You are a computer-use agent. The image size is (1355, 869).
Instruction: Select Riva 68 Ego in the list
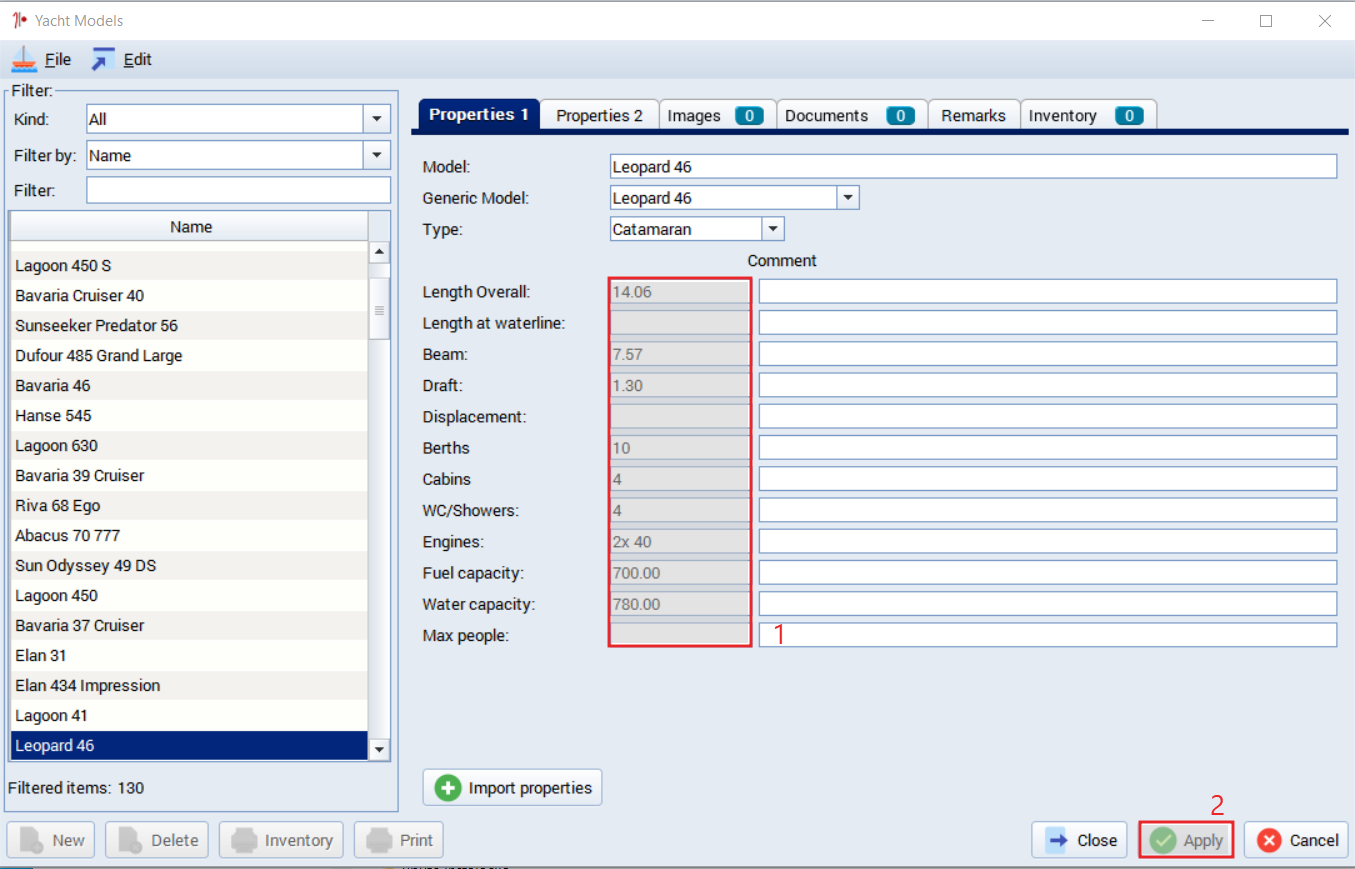189,506
